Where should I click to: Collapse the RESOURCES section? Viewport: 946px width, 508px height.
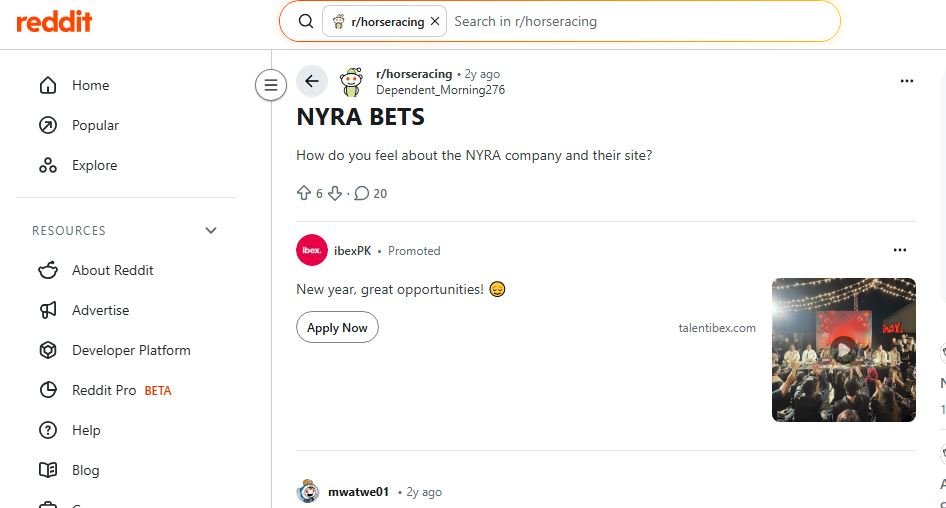click(x=211, y=230)
